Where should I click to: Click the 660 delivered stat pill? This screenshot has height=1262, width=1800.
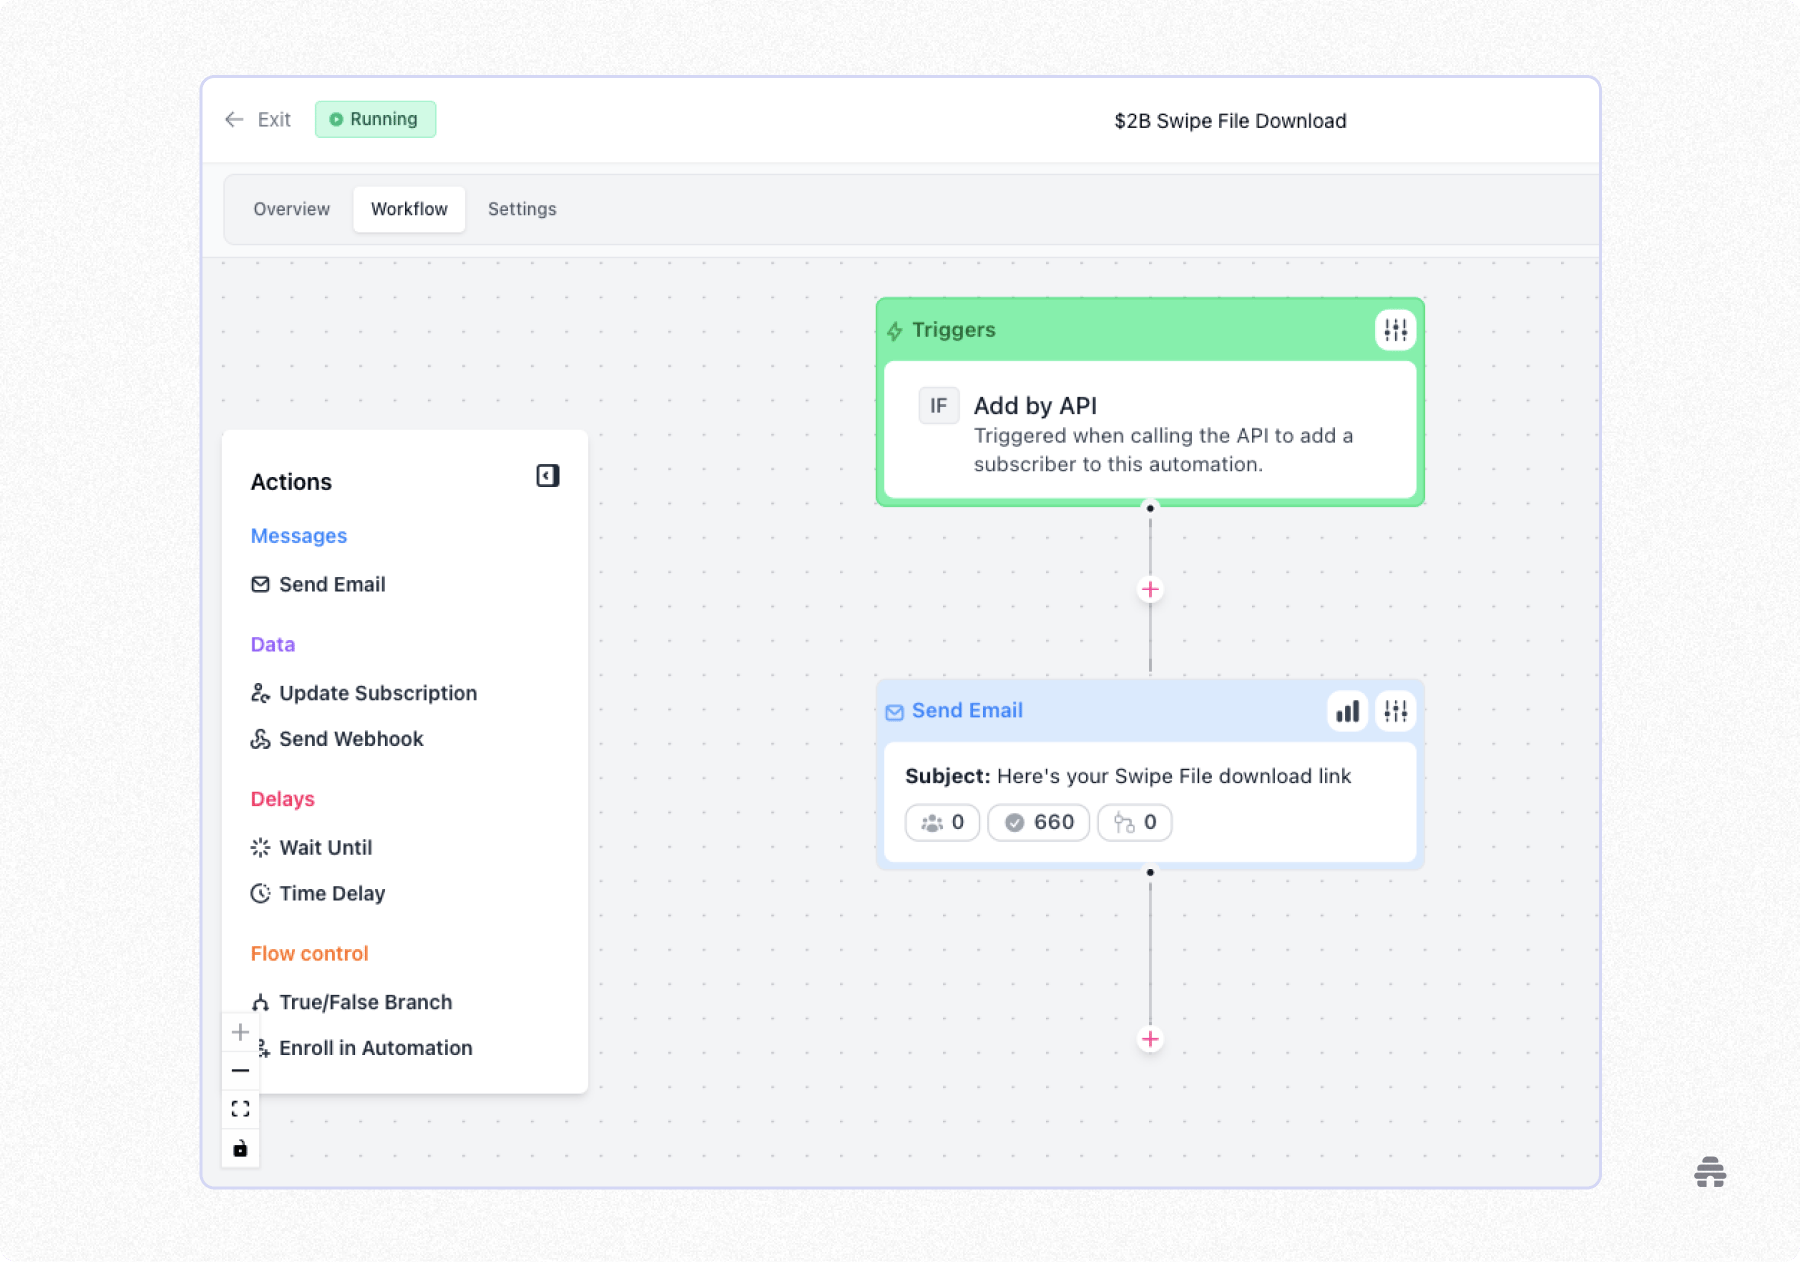click(1038, 822)
